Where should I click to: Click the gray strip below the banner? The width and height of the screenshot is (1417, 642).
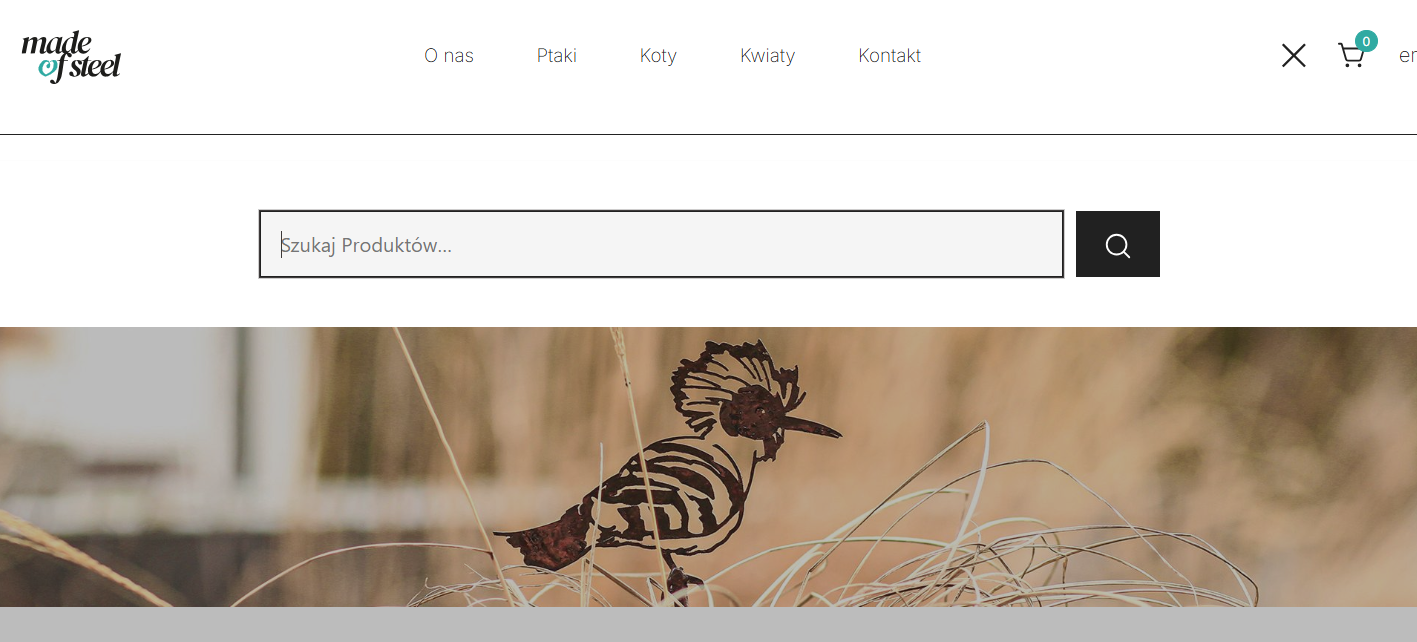click(708, 624)
